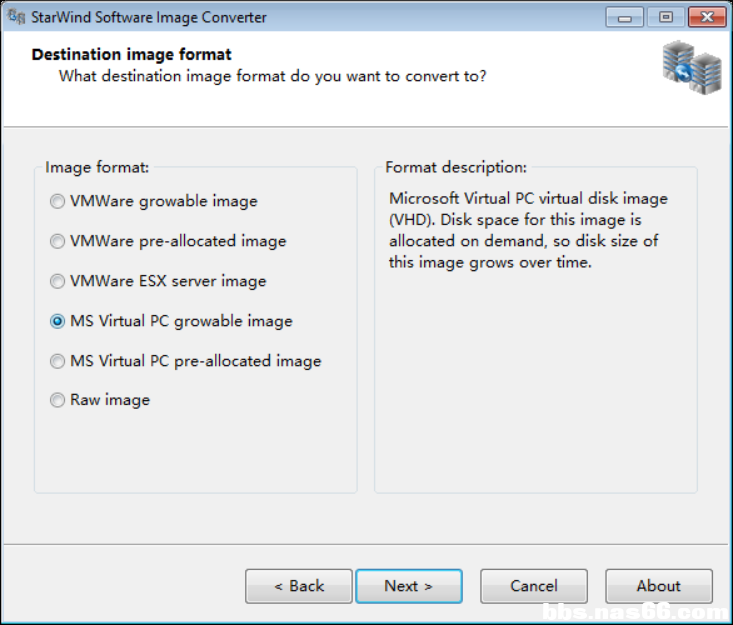This screenshot has width=733, height=625.
Task: Click the StarWind app icon in title bar
Action: point(17,17)
